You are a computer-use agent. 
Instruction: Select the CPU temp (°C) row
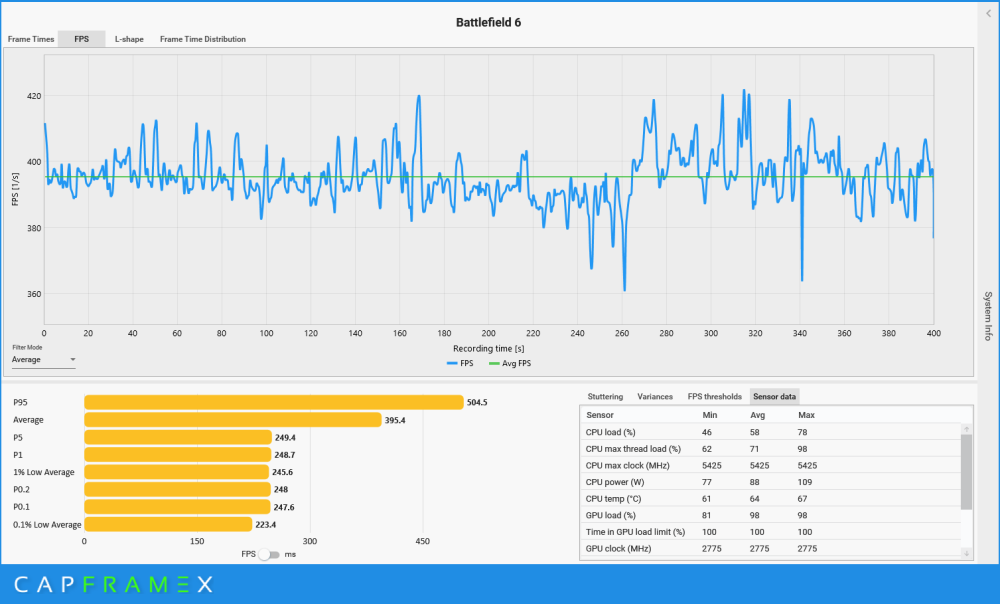770,499
